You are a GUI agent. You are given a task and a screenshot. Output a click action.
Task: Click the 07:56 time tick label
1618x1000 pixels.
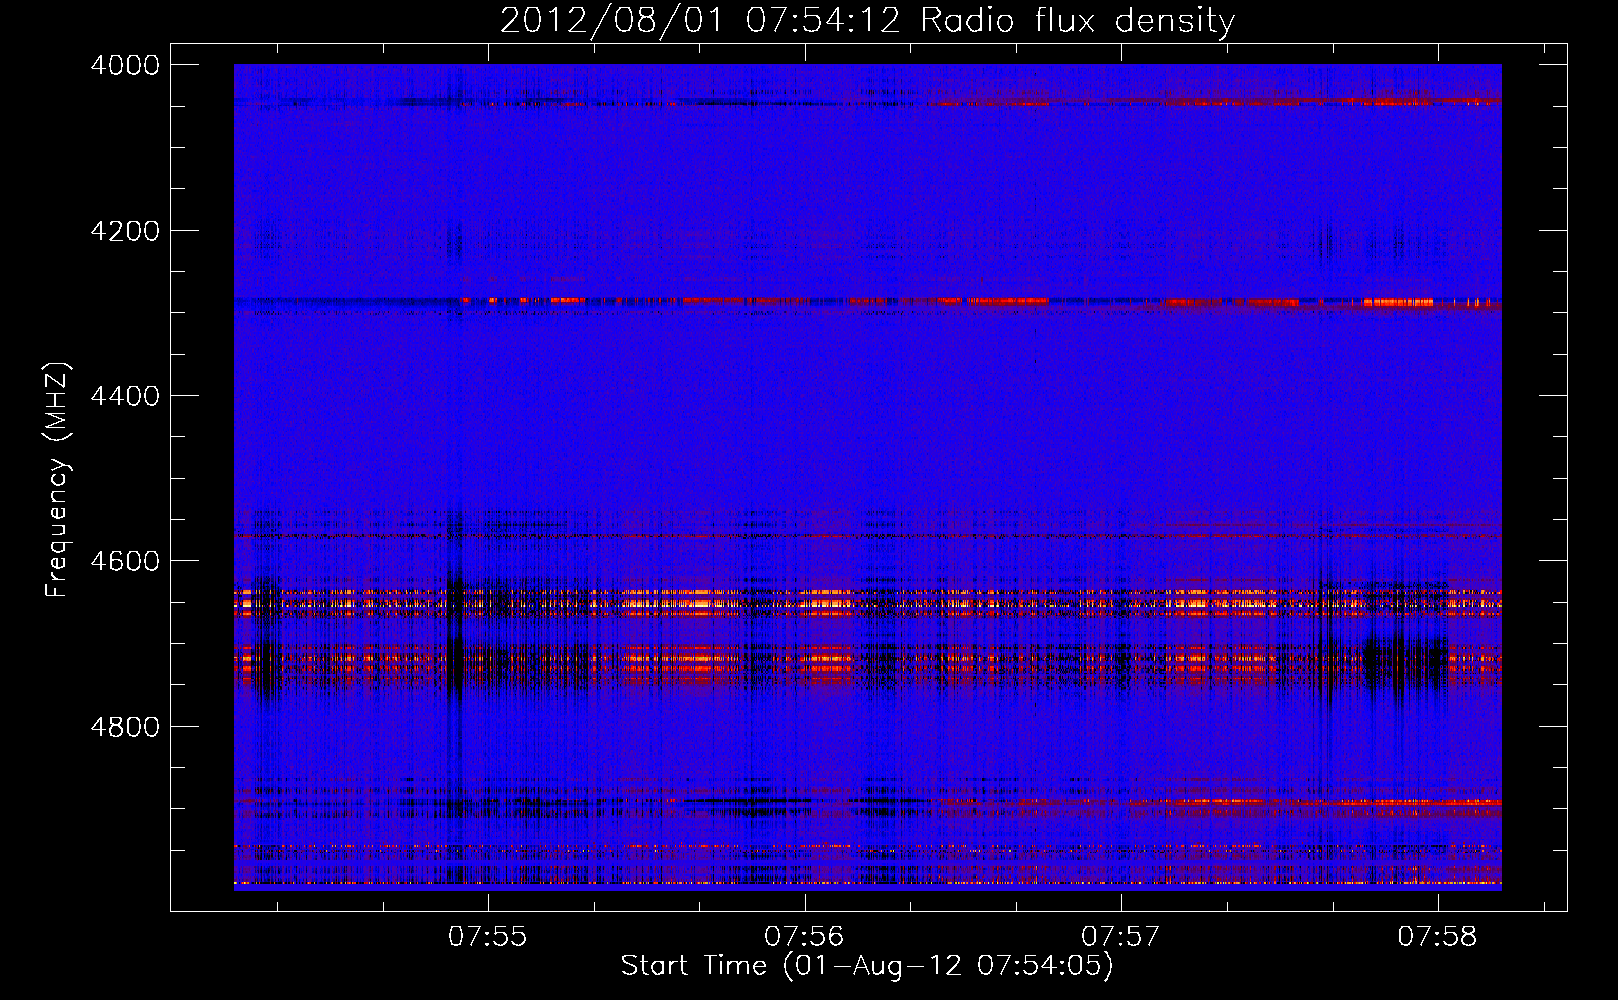click(x=804, y=937)
